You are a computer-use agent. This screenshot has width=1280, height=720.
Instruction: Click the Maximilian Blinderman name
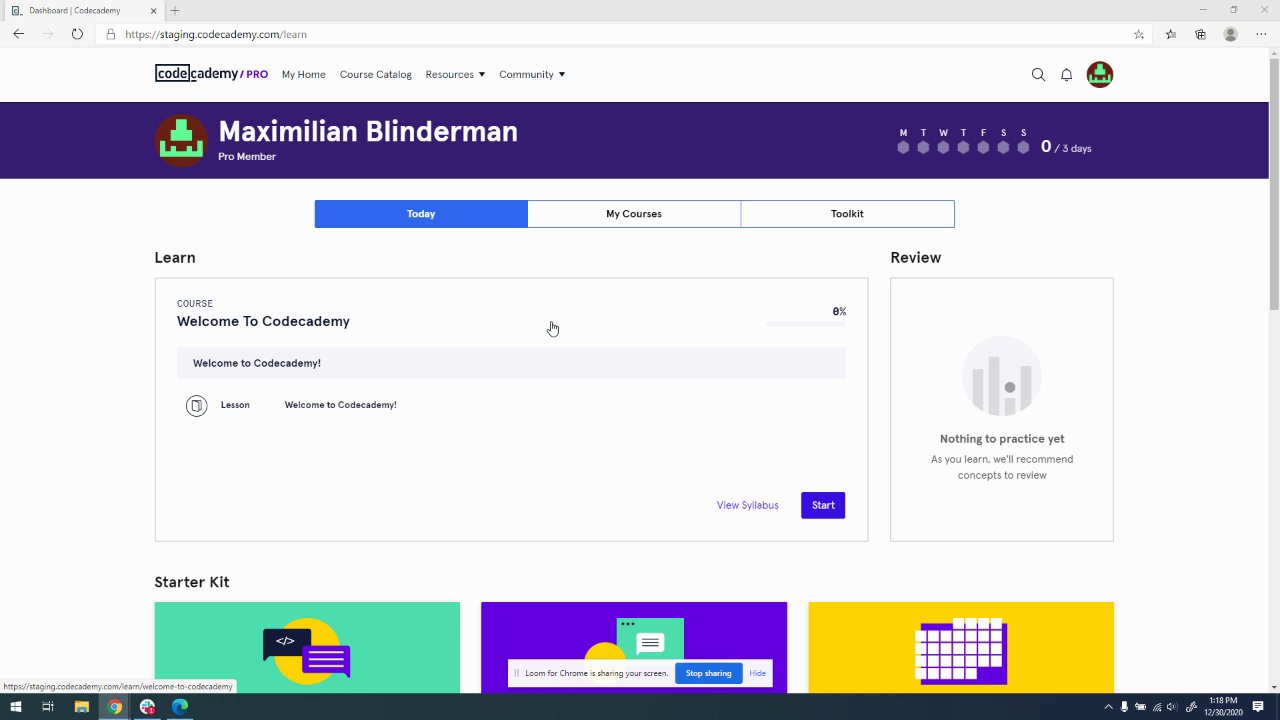click(x=368, y=132)
